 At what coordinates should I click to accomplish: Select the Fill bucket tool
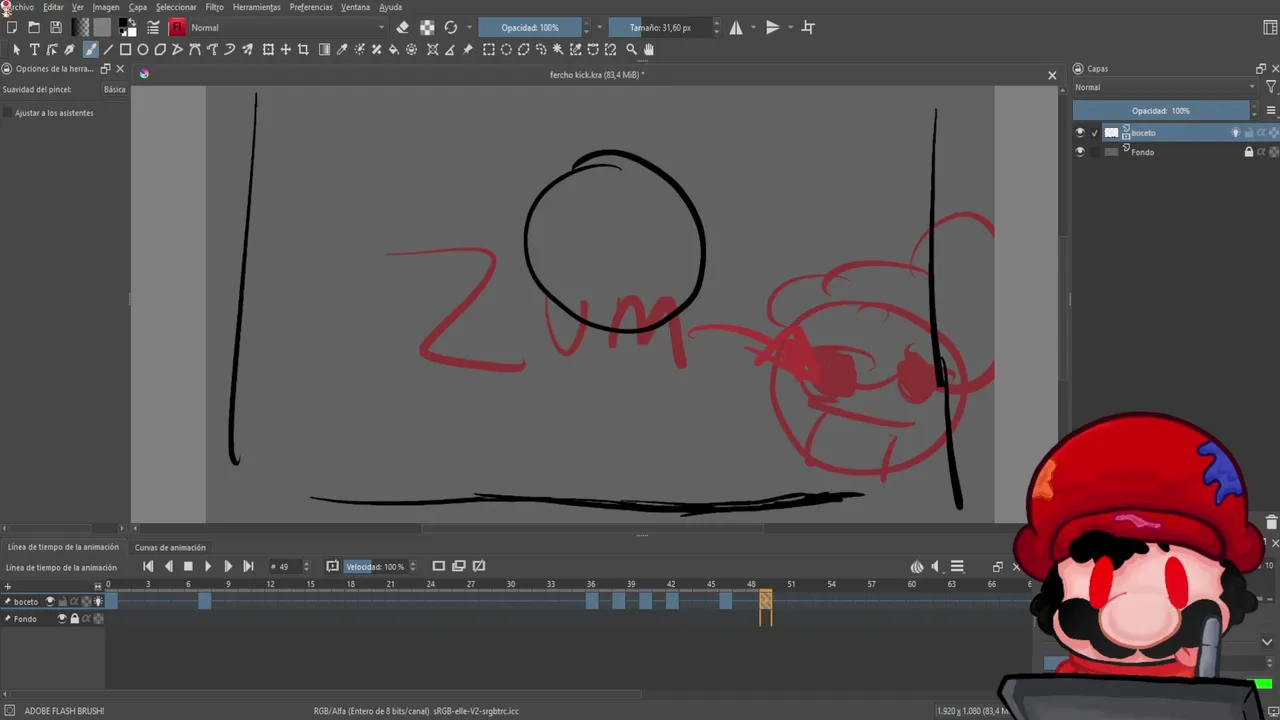tap(393, 49)
